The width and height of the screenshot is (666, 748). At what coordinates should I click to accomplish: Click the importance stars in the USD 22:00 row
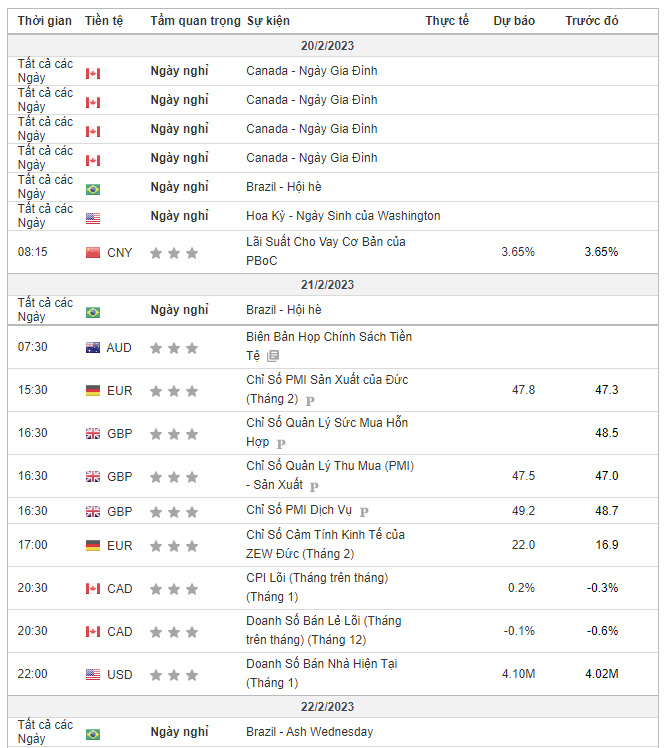pyautogui.click(x=174, y=675)
